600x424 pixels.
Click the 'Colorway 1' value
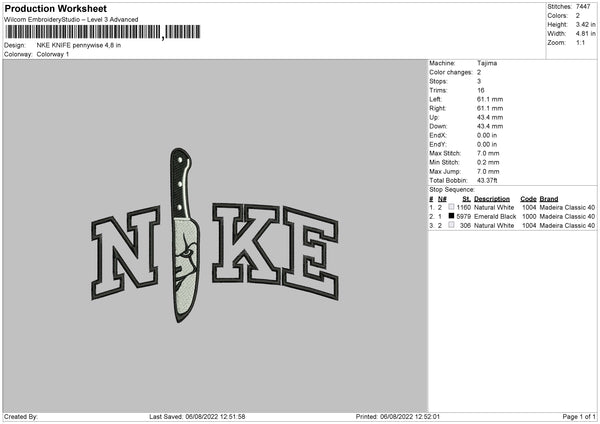(x=53, y=54)
